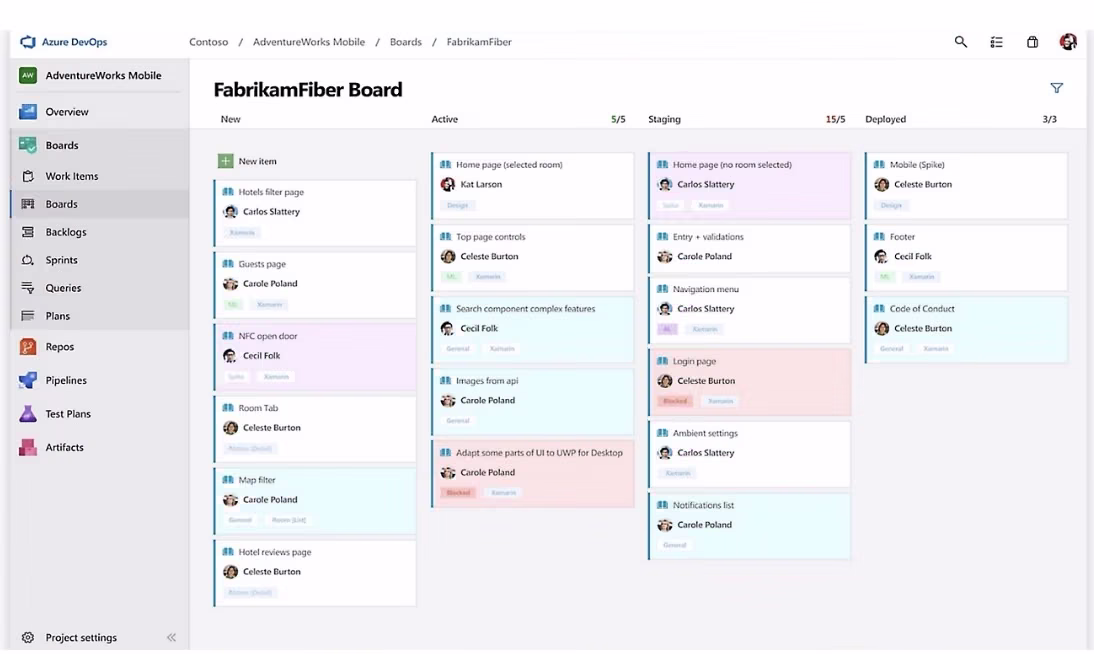This screenshot has width=1094, height=654.
Task: Click the Active column header
Action: click(x=444, y=119)
